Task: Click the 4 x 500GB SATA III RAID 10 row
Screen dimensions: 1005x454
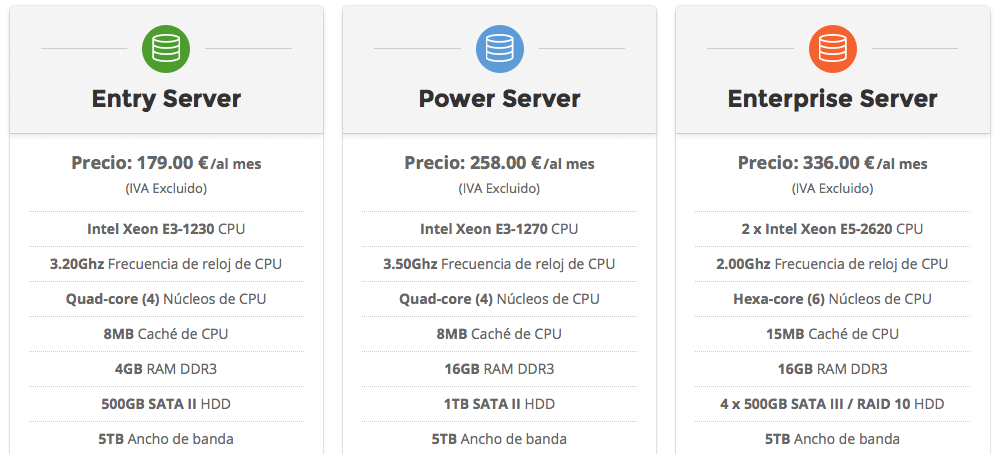Action: [832, 404]
